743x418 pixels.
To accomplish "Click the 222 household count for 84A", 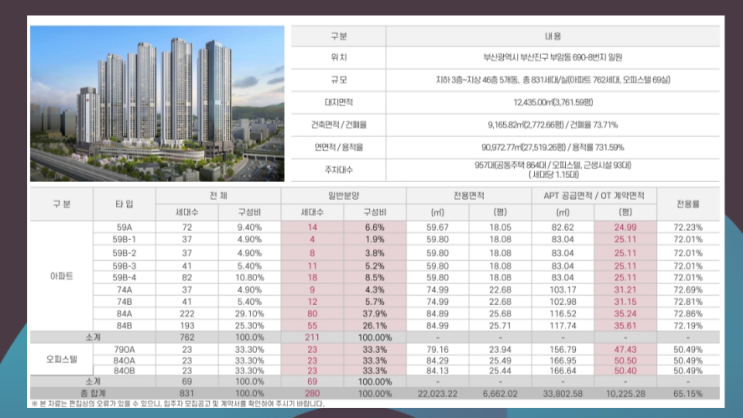I will 187,314.
